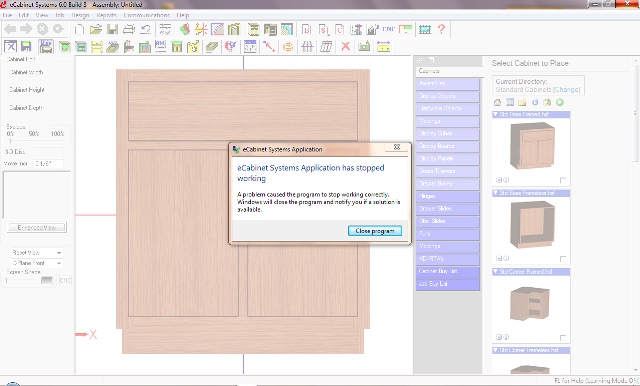Screen dimensions: 640x386
Task: Collapse the Std Base Framed header
Action: [x=495, y=114]
